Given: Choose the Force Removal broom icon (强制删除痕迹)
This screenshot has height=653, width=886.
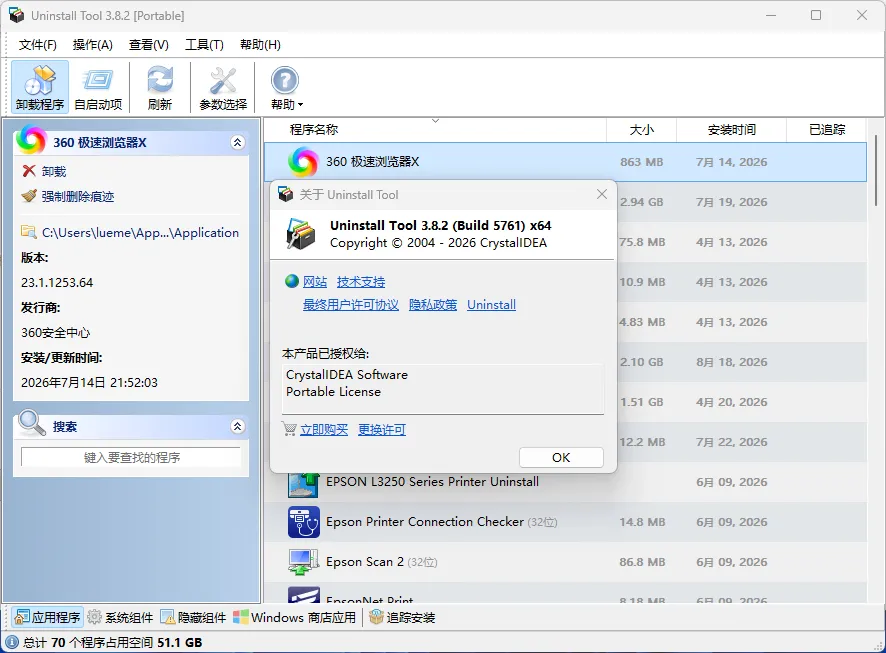Looking at the screenshot, I should coord(29,196).
